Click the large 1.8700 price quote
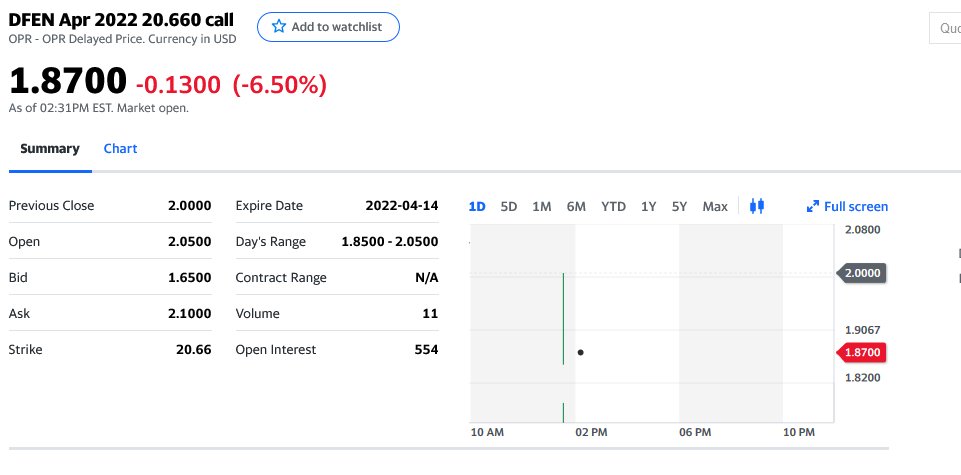The width and height of the screenshot is (961, 475). click(67, 81)
